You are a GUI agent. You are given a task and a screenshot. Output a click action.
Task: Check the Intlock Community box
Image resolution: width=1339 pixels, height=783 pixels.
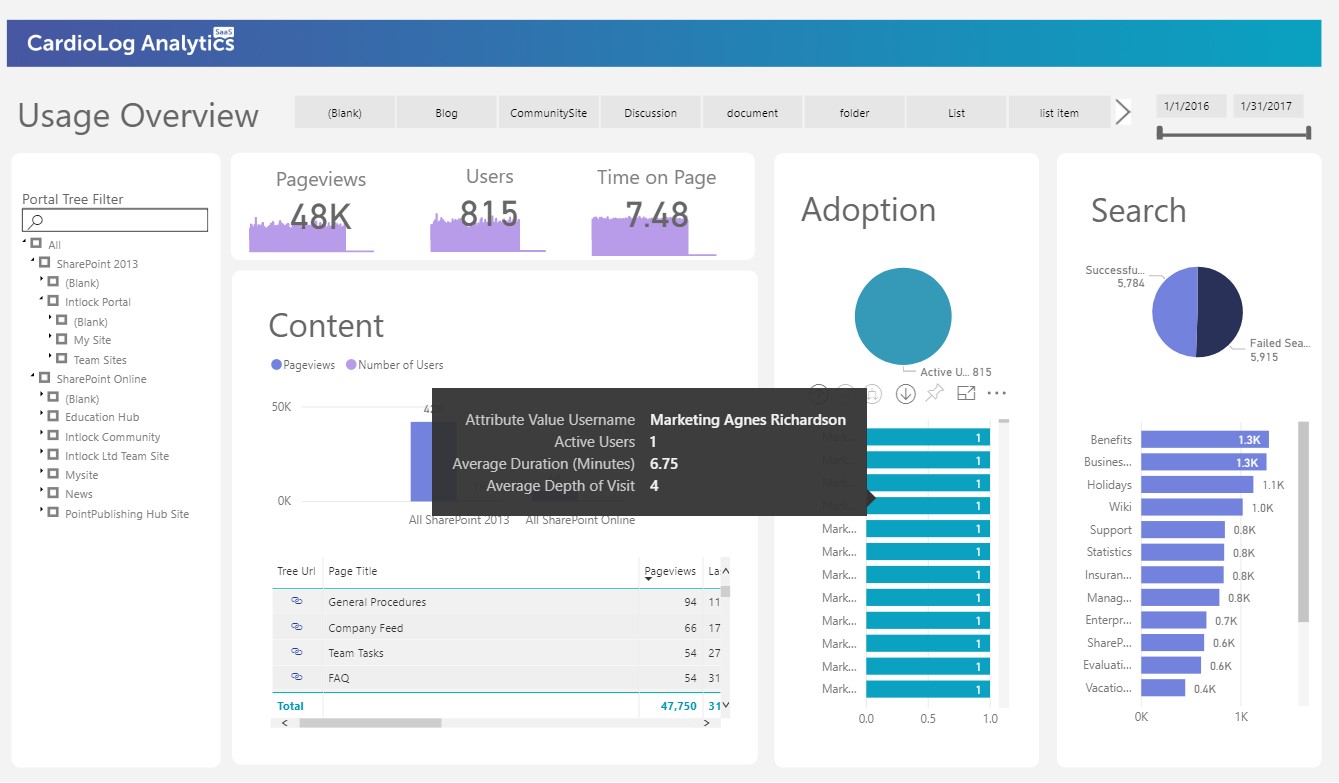(54, 436)
